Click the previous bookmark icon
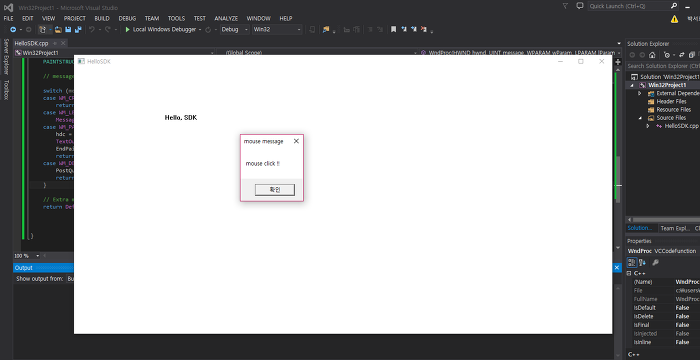 pyautogui.click(x=404, y=29)
